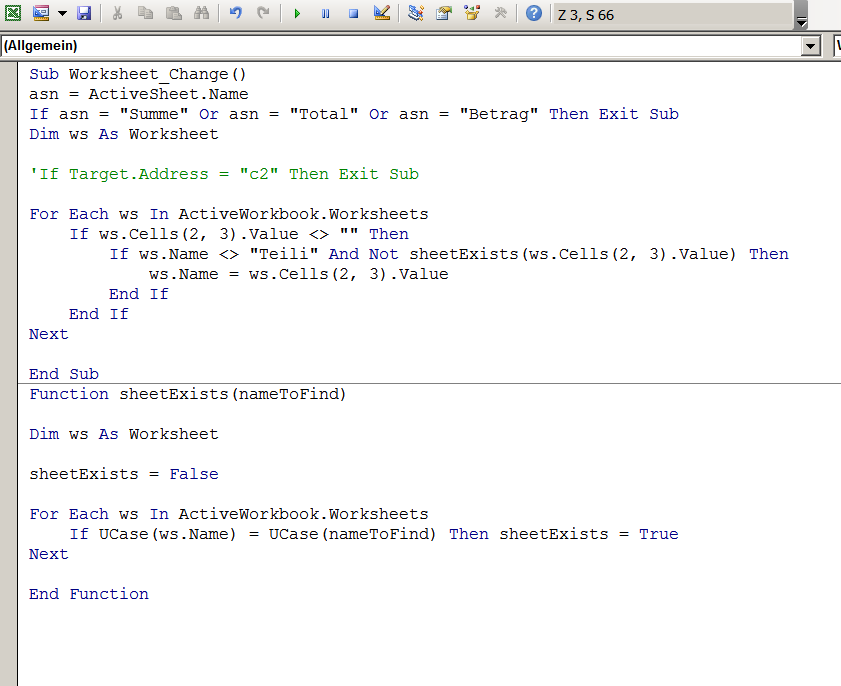Click the green commented Target.Address line
The height and width of the screenshot is (686, 841).
coord(224,174)
